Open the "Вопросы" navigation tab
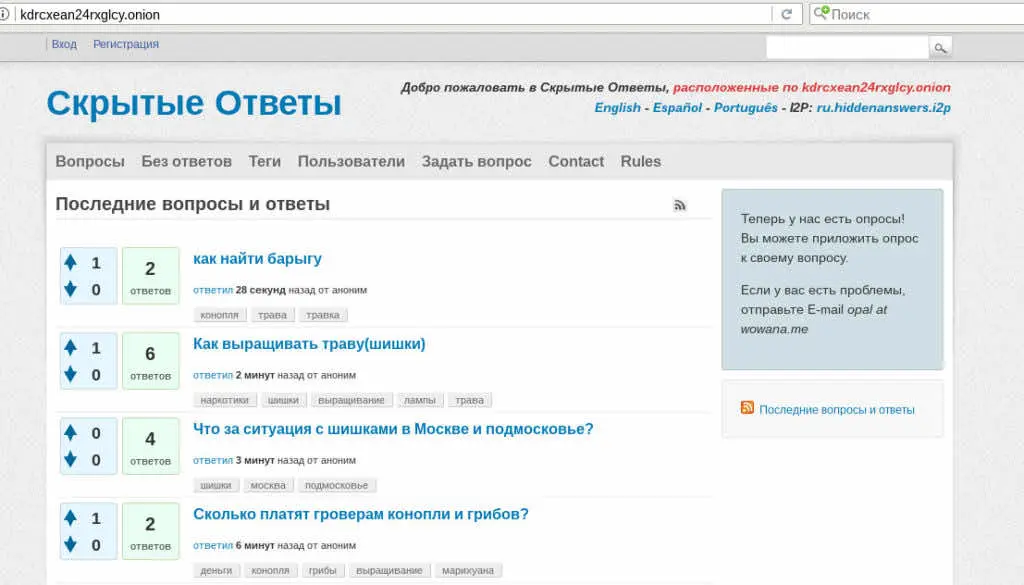Viewport: 1024px width, 585px height. coord(90,161)
